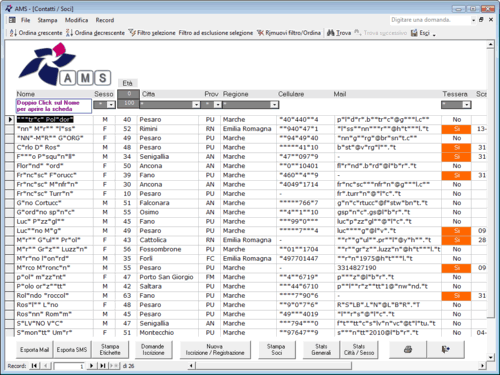The width and height of the screenshot is (500, 375).
Task: Click Rimuovi filtro/Ordina icon
Action: click(260, 33)
